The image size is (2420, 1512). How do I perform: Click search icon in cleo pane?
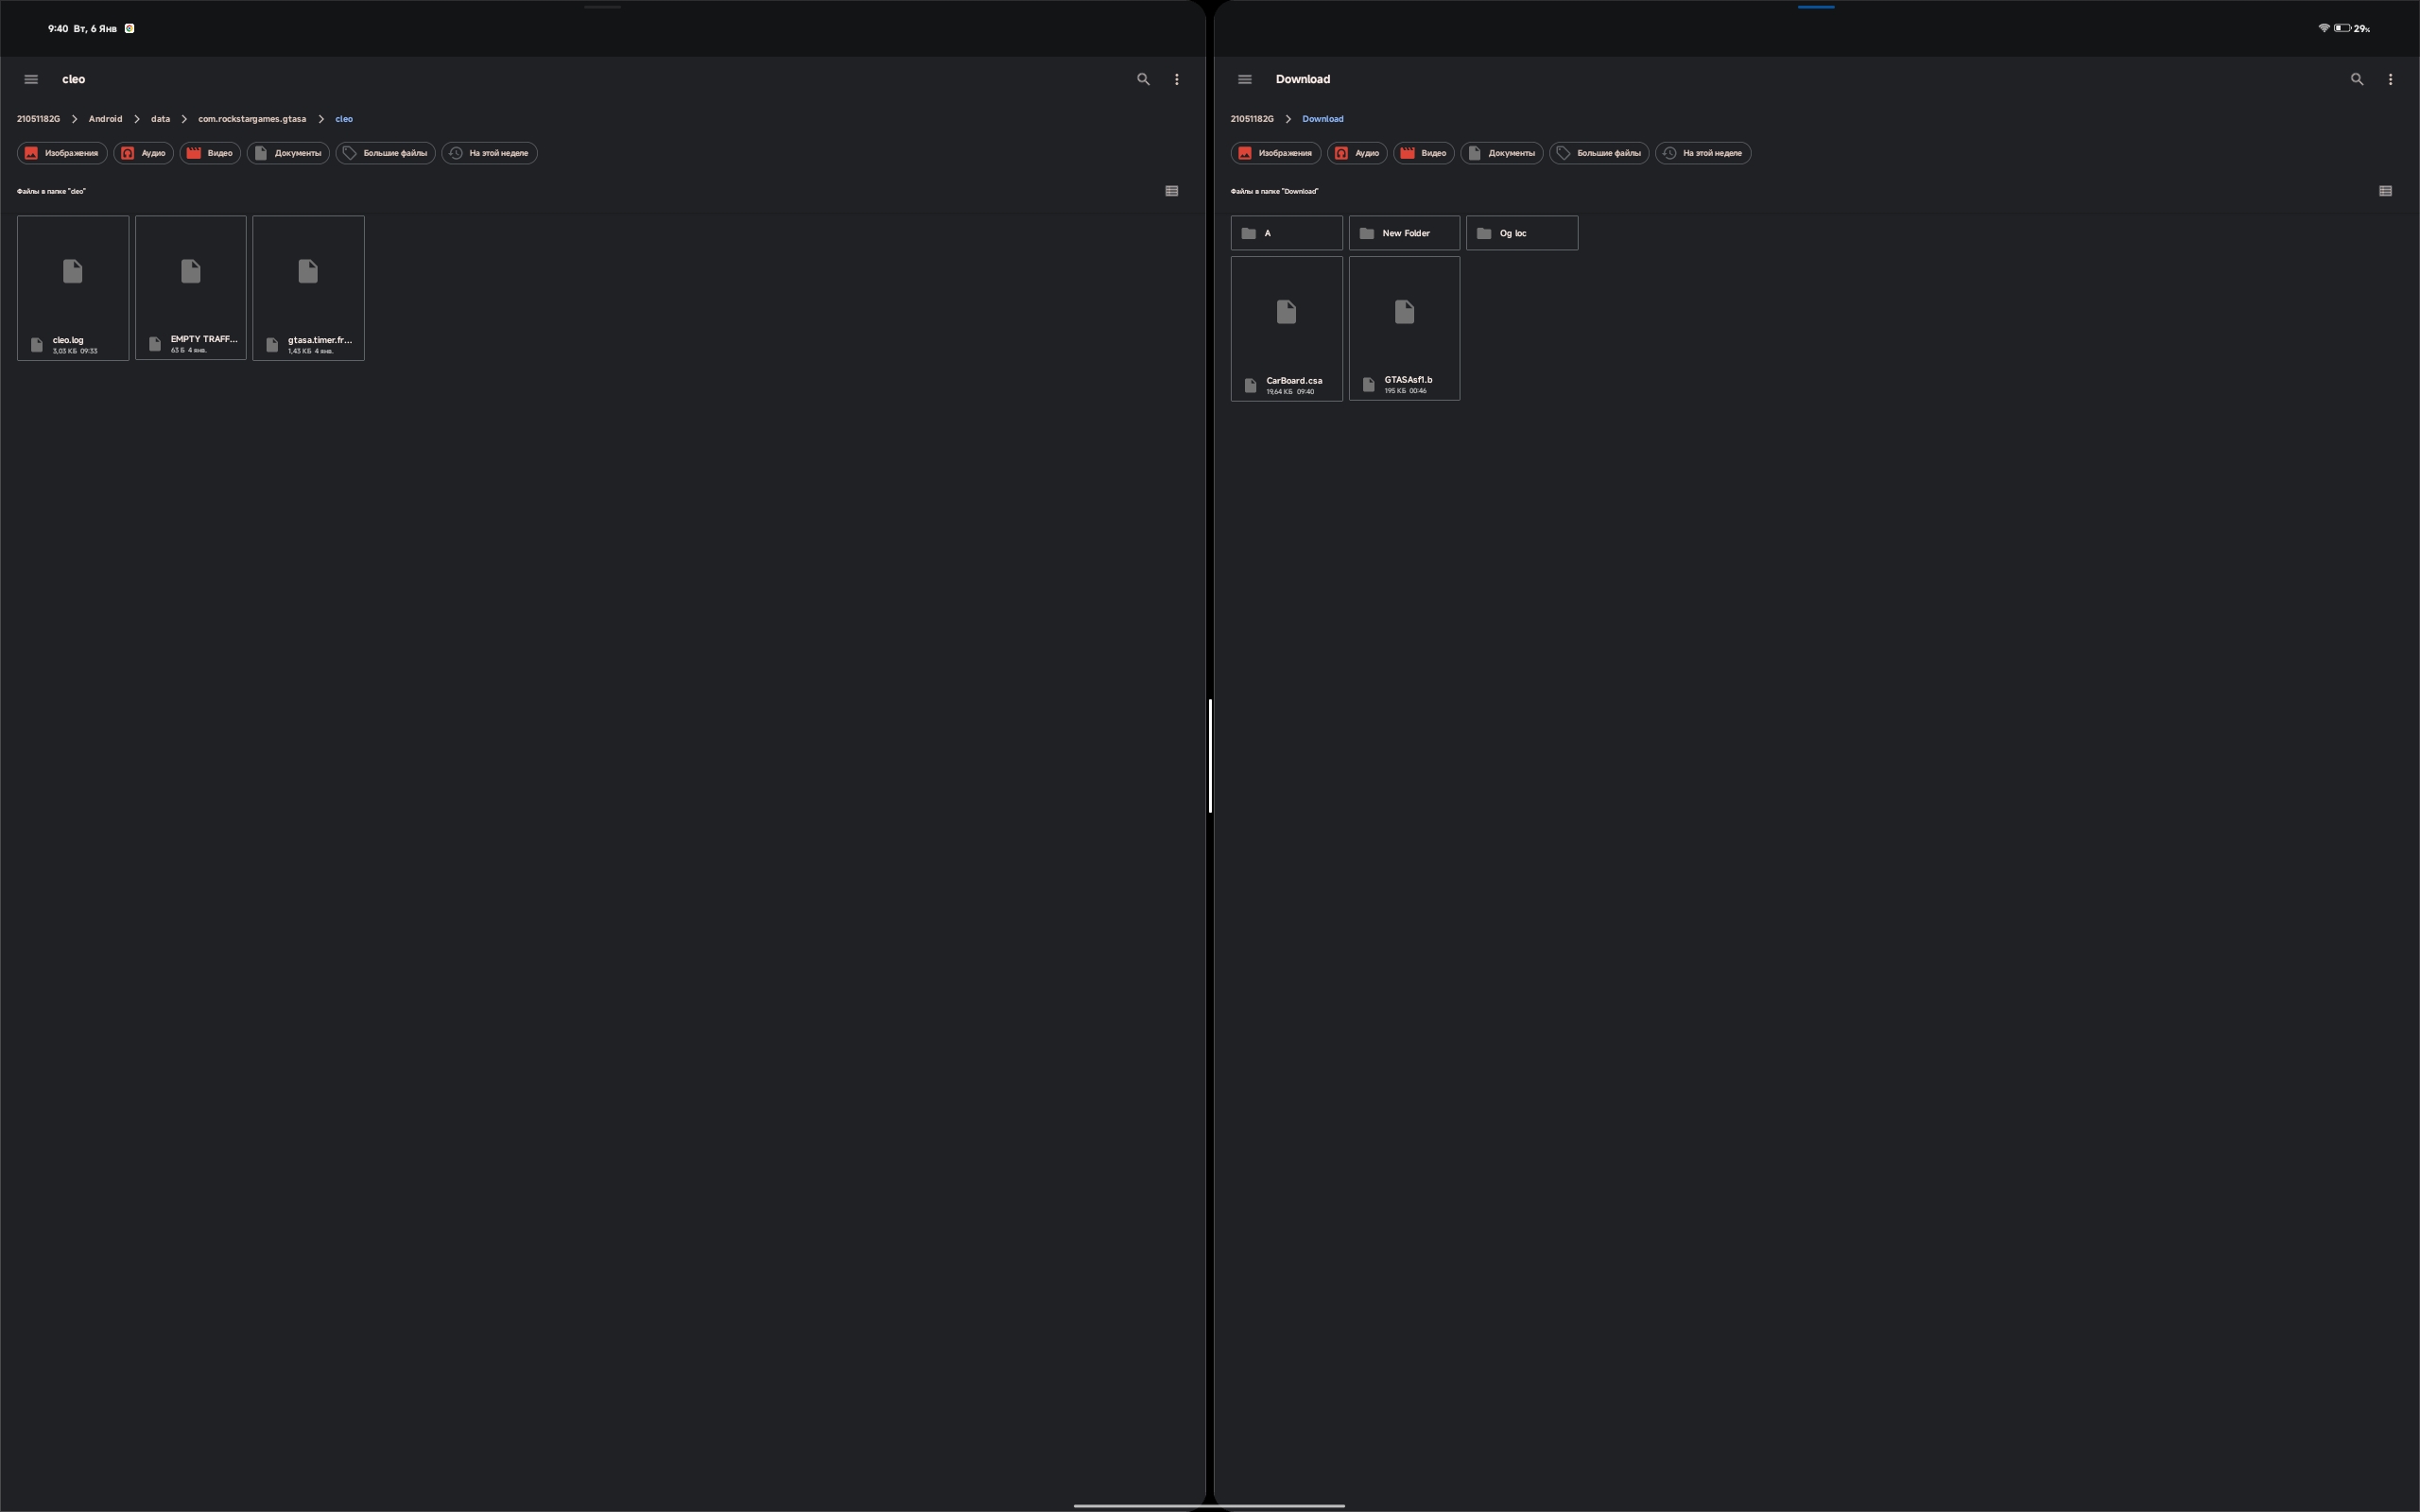point(1143,79)
